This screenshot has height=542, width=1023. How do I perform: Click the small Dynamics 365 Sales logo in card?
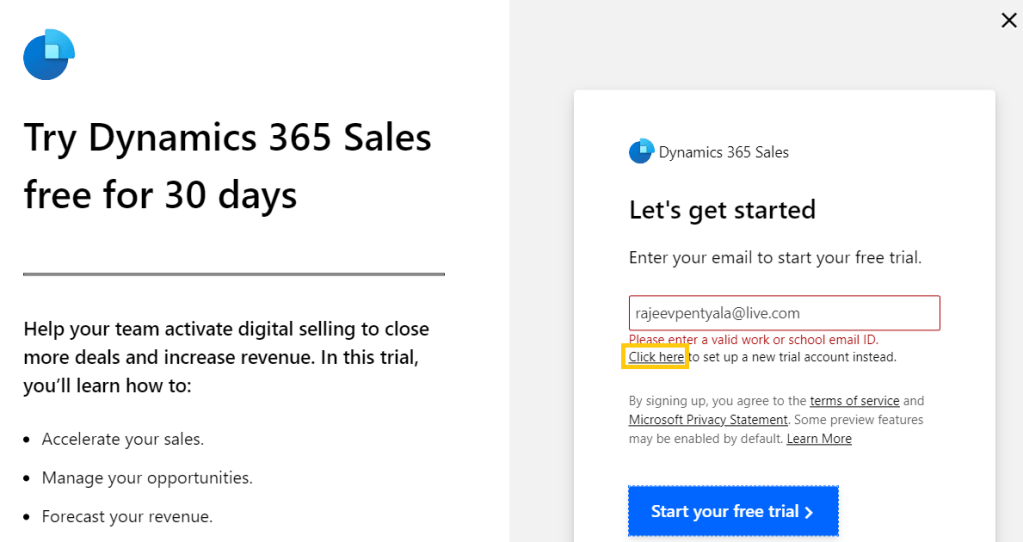click(641, 151)
